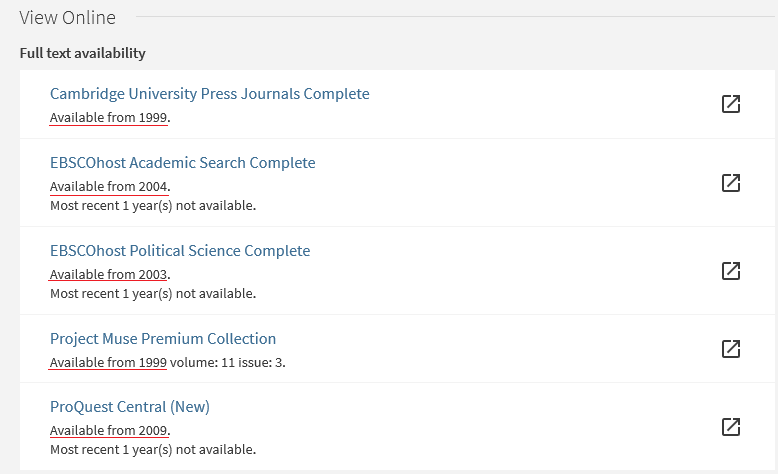Open external link icon for Cambridge University Press
This screenshot has height=474, width=778.
click(731, 104)
